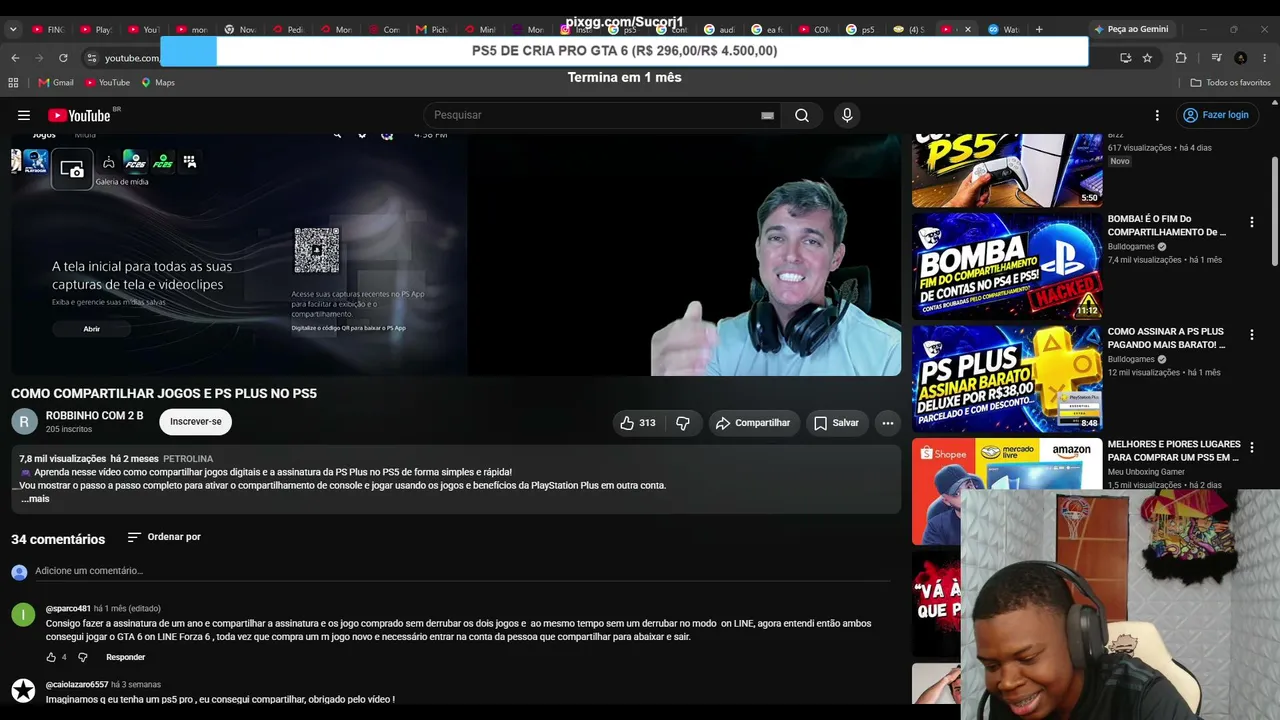The height and width of the screenshot is (720, 1280).
Task: Open Ordenar por sort dropdown
Action: click(x=164, y=537)
